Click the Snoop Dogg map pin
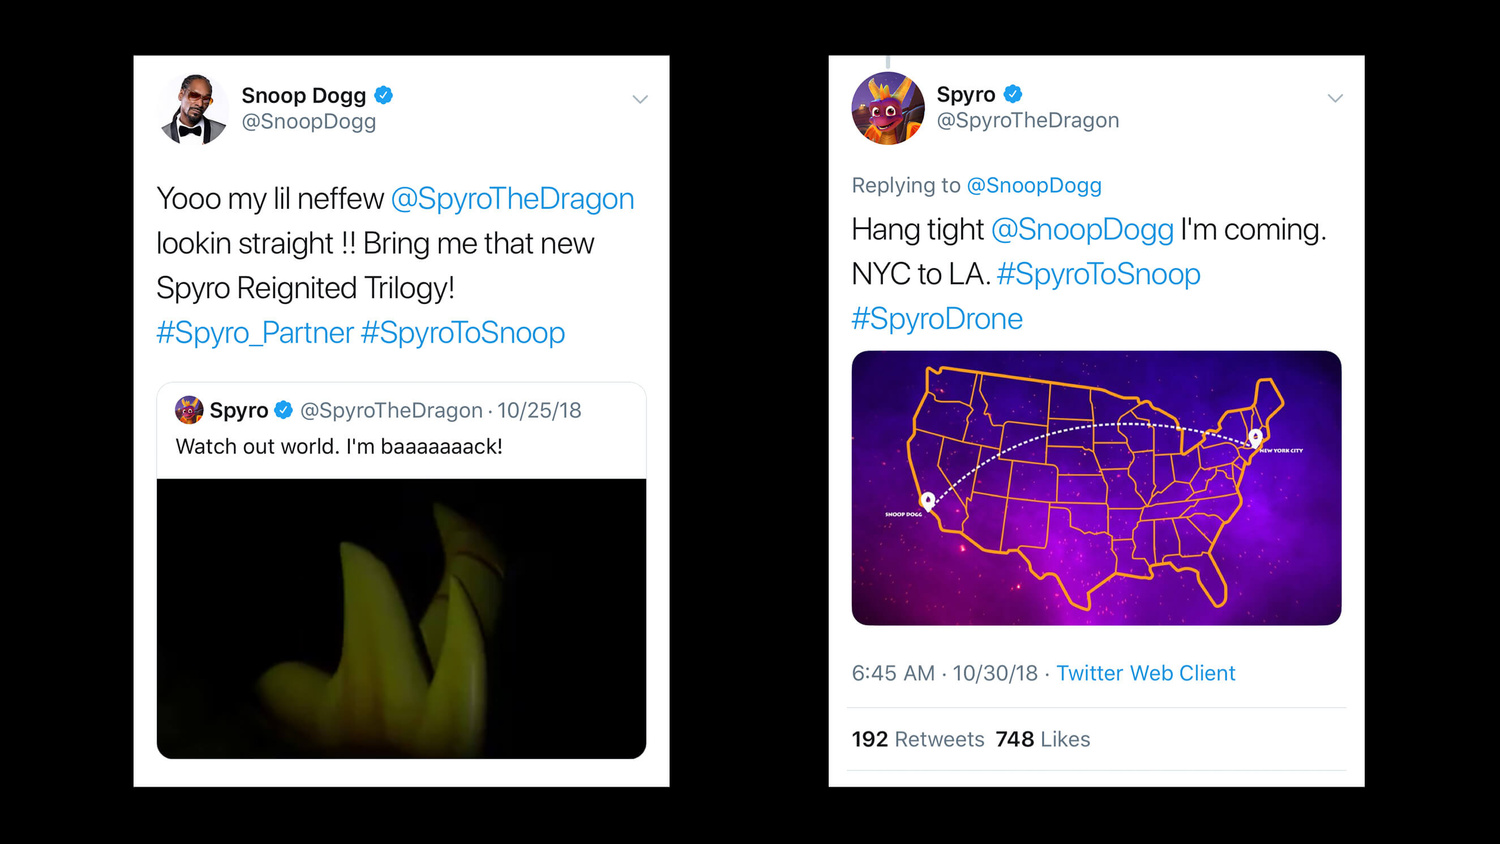This screenshot has height=844, width=1500. 928,500
